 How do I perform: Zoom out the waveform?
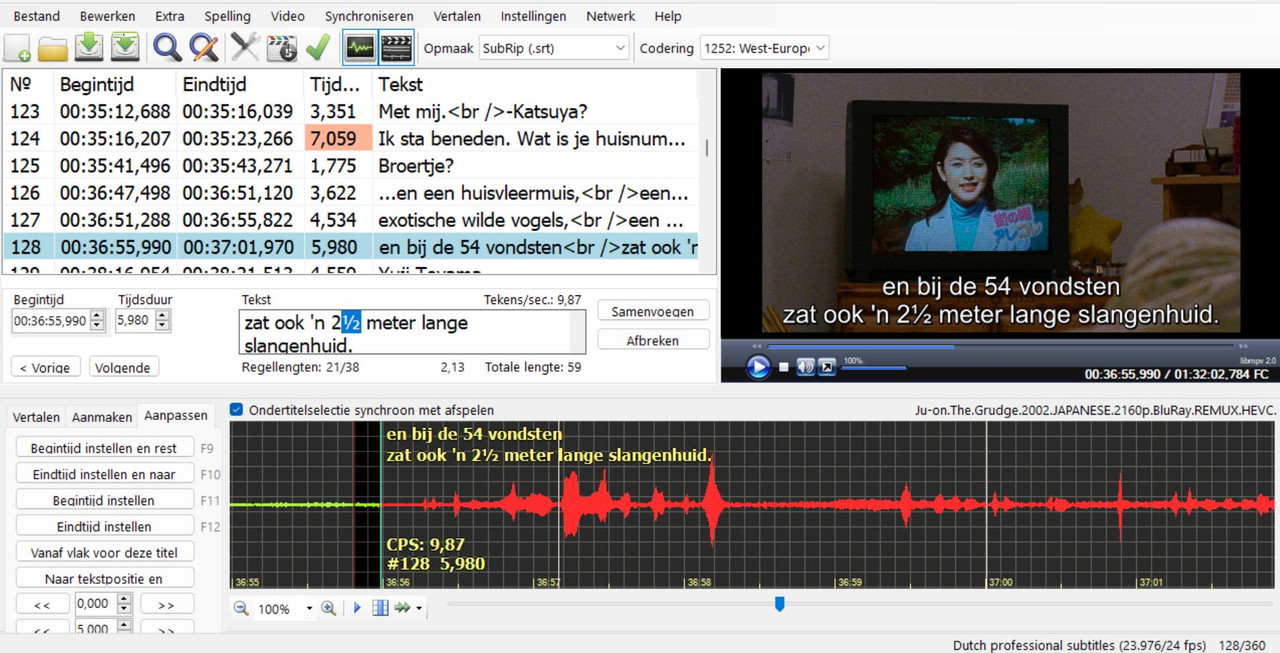pyautogui.click(x=241, y=608)
